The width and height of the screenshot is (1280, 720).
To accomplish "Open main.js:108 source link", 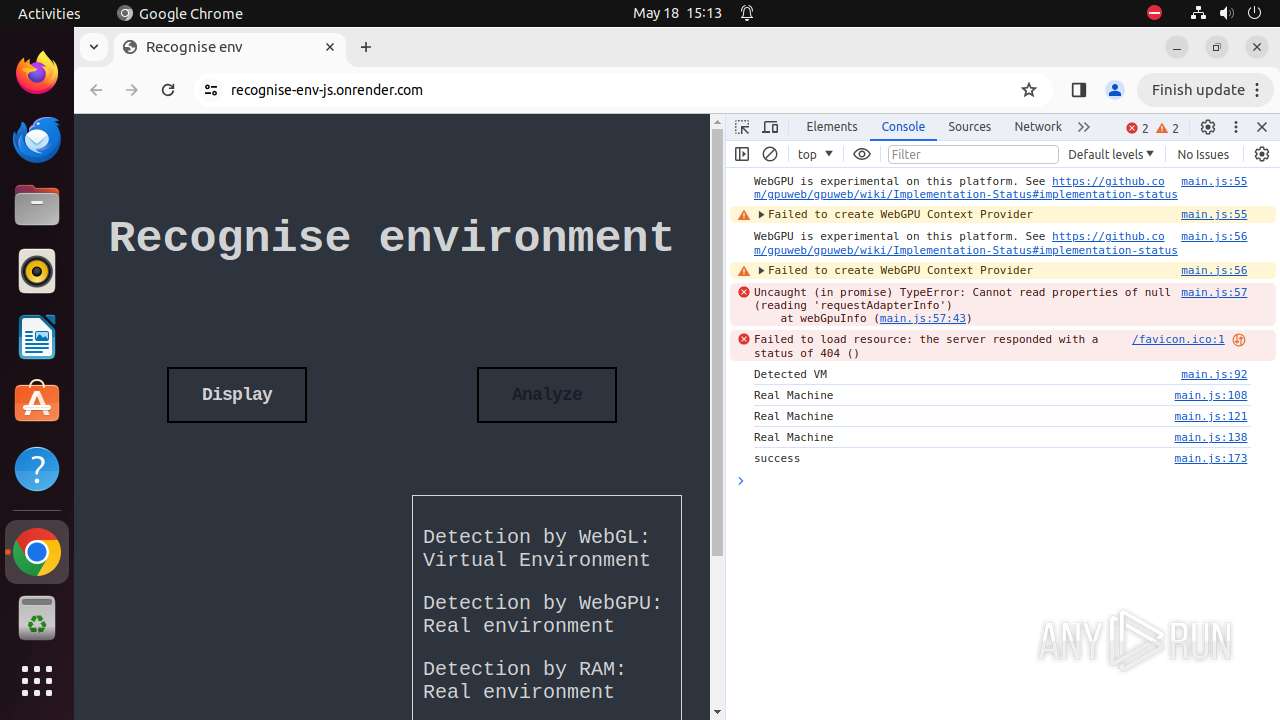I will pyautogui.click(x=1211, y=395).
